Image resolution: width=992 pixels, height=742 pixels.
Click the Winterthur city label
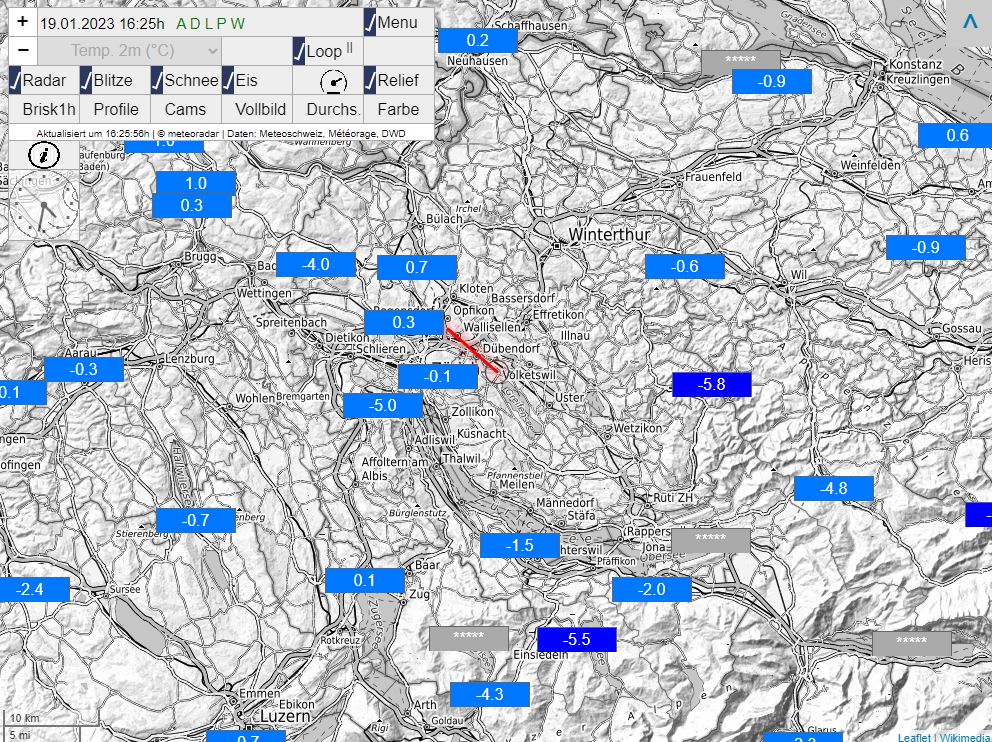[609, 235]
